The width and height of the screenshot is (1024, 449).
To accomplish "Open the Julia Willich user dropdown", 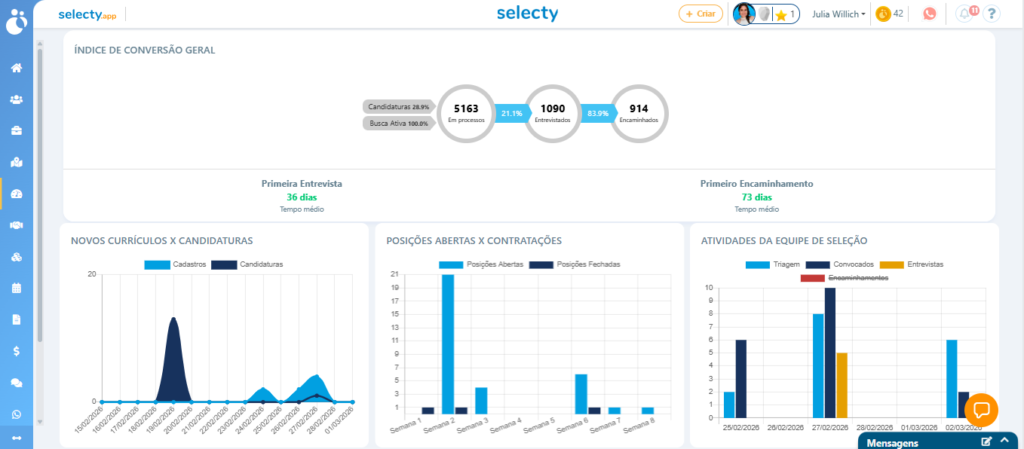I will [x=839, y=14].
